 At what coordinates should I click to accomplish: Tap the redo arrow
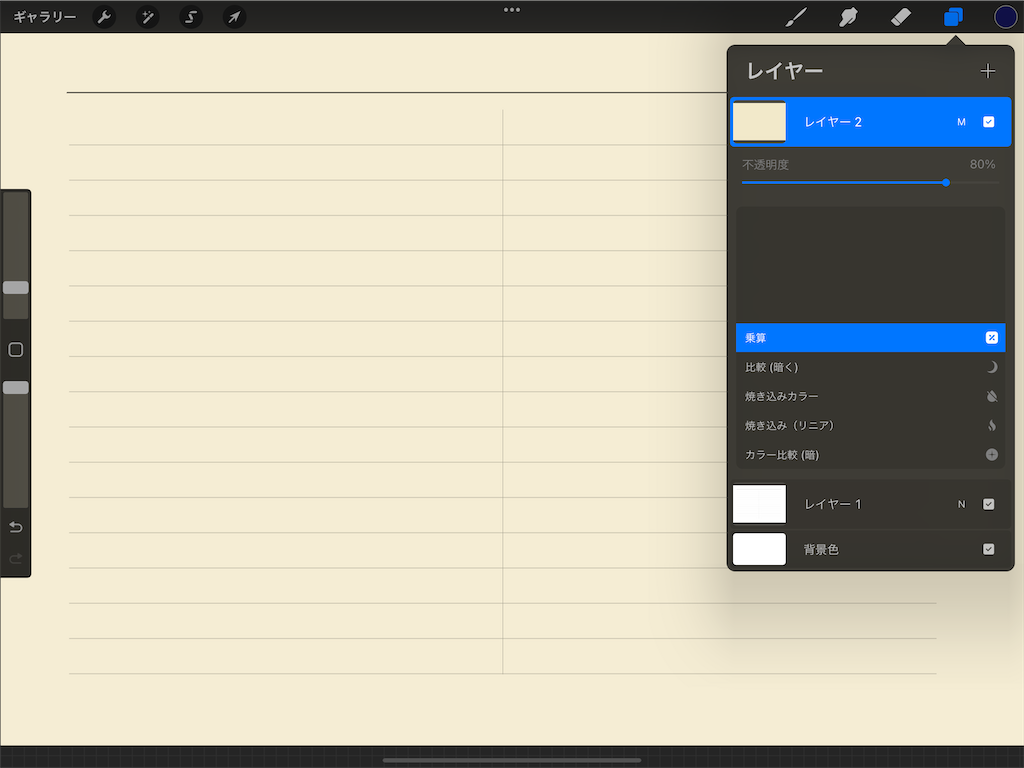click(16, 558)
